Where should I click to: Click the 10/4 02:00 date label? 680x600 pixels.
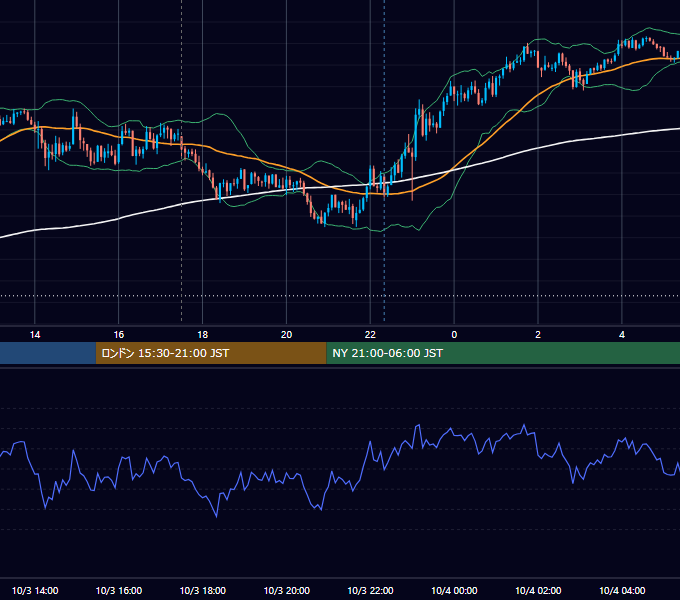click(x=538, y=590)
